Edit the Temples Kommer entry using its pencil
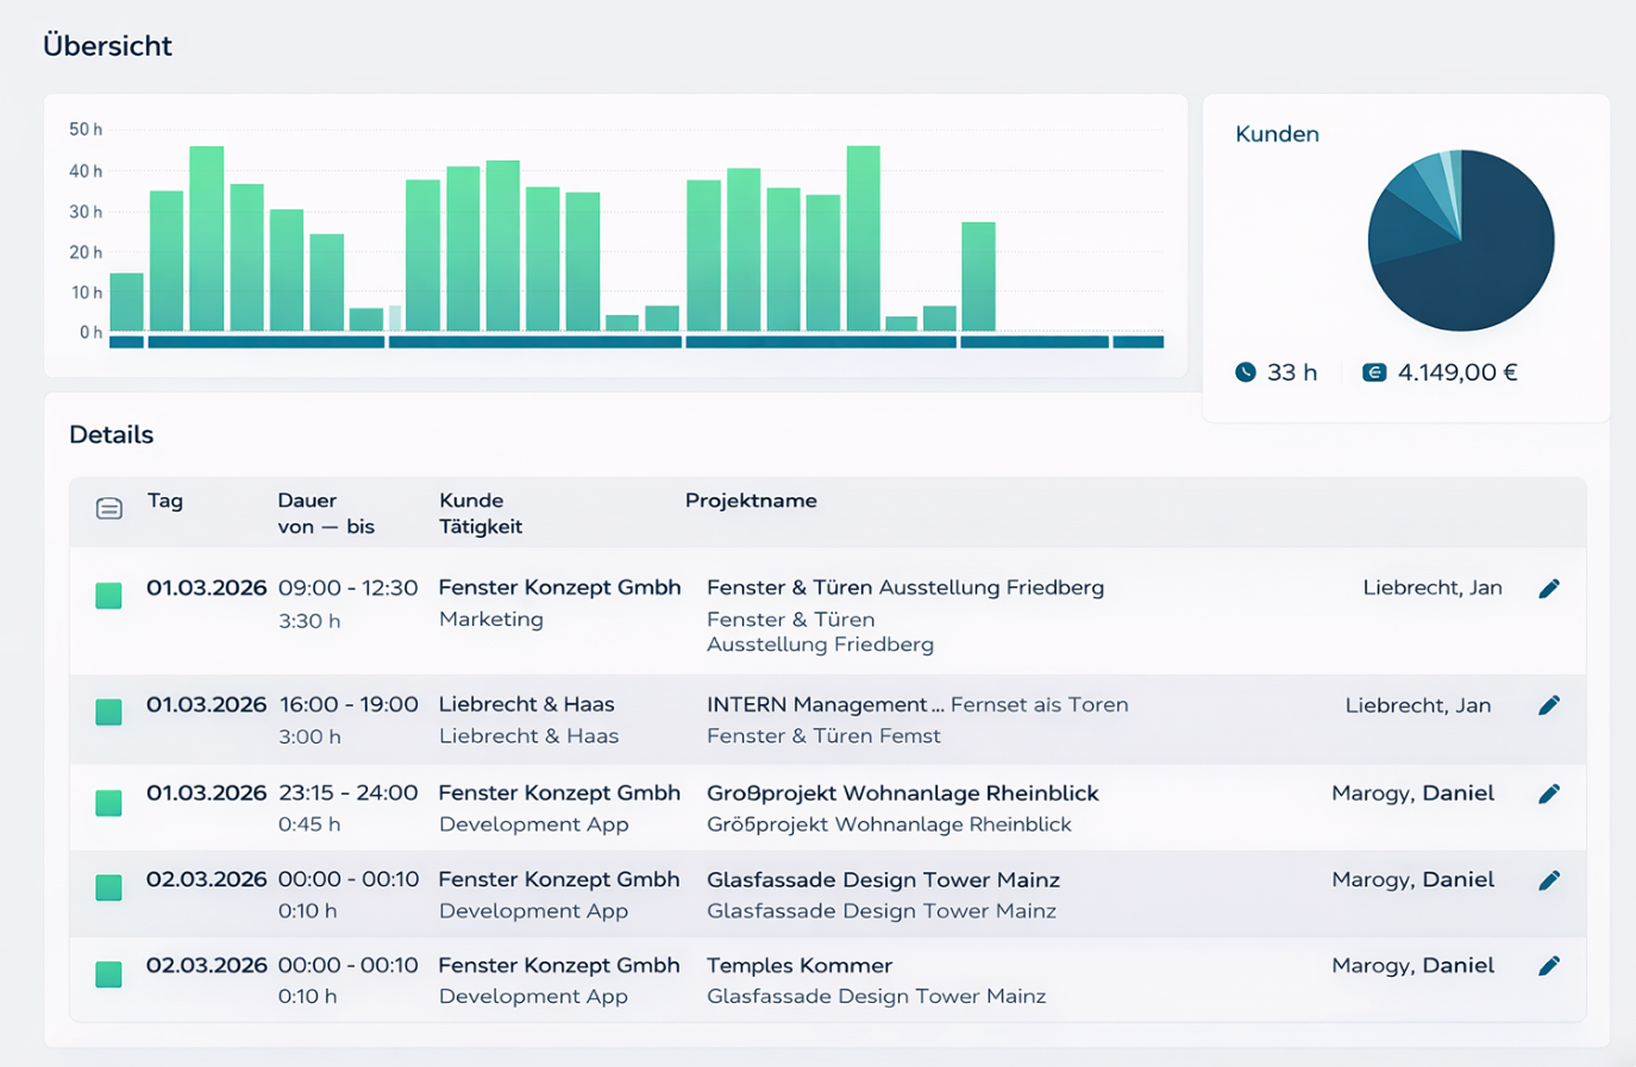 pos(1549,966)
